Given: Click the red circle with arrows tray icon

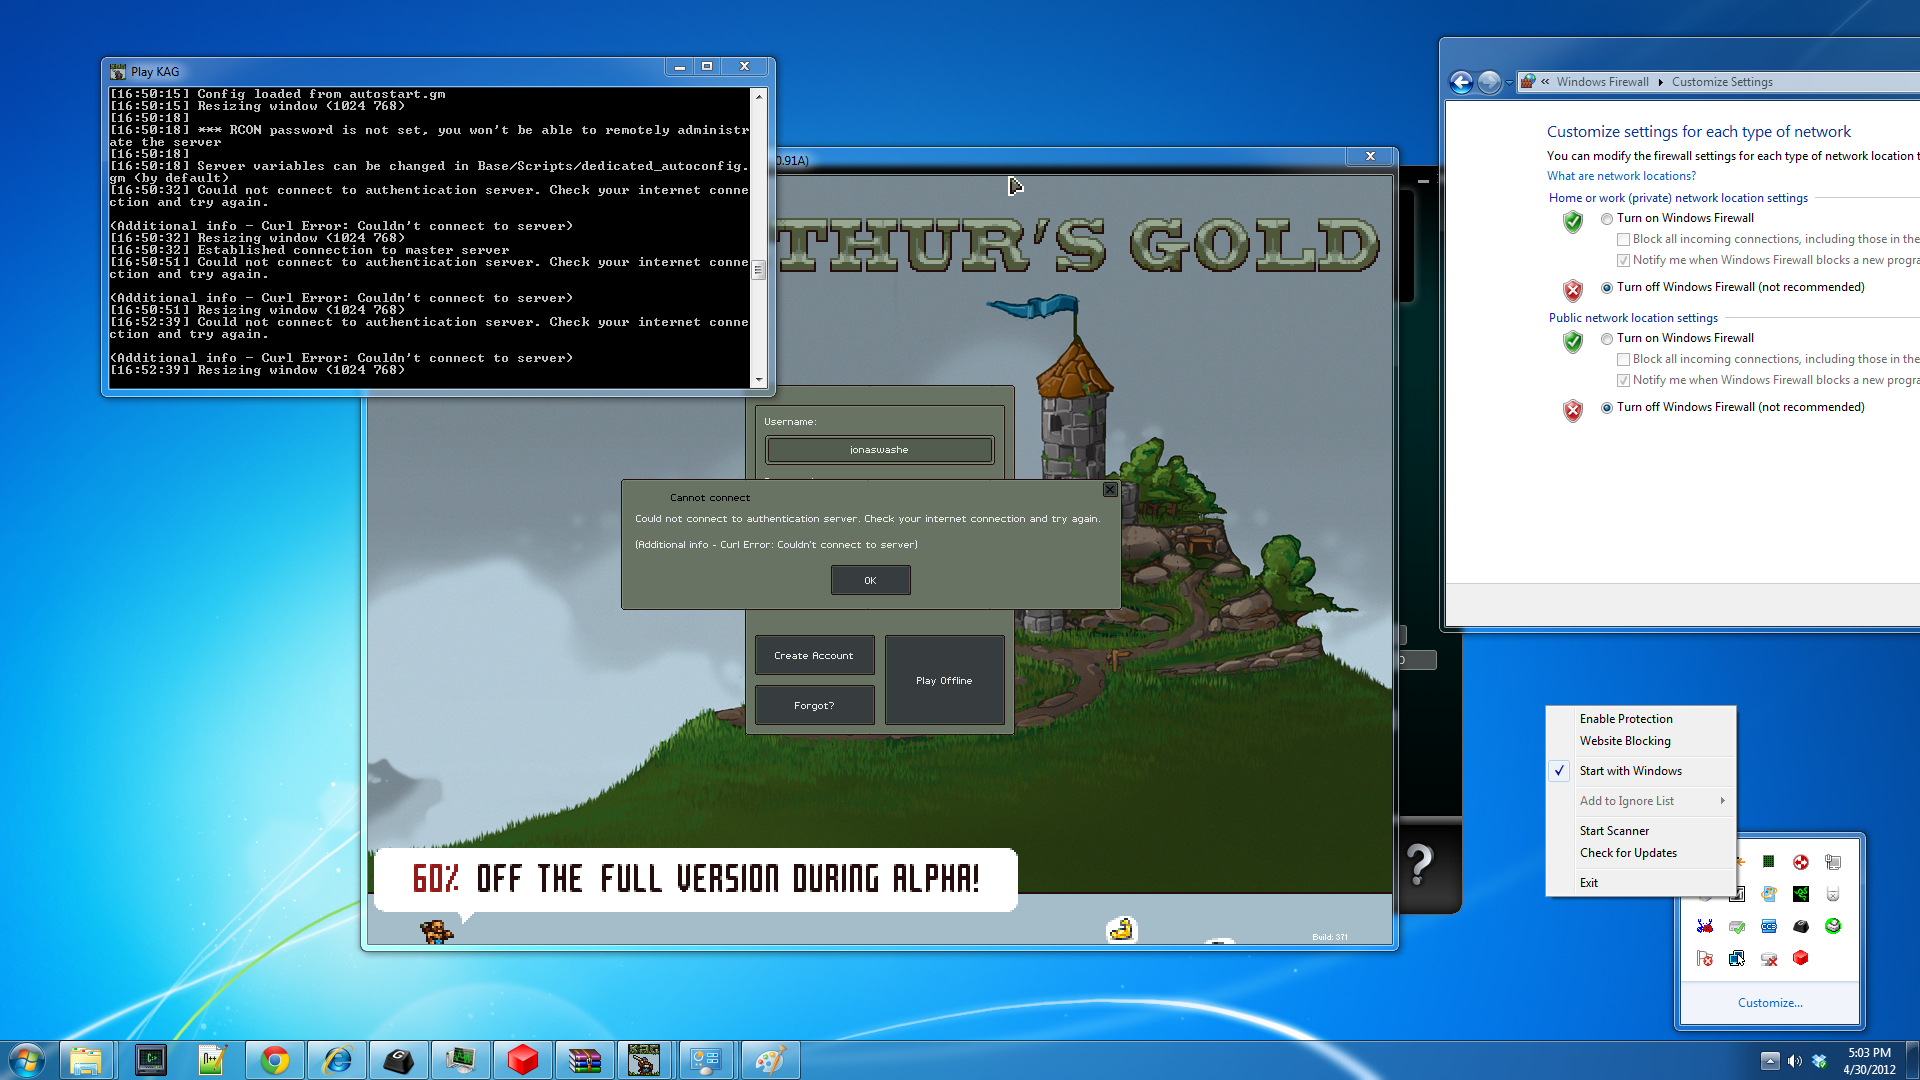Looking at the screenshot, I should click(x=1801, y=862).
